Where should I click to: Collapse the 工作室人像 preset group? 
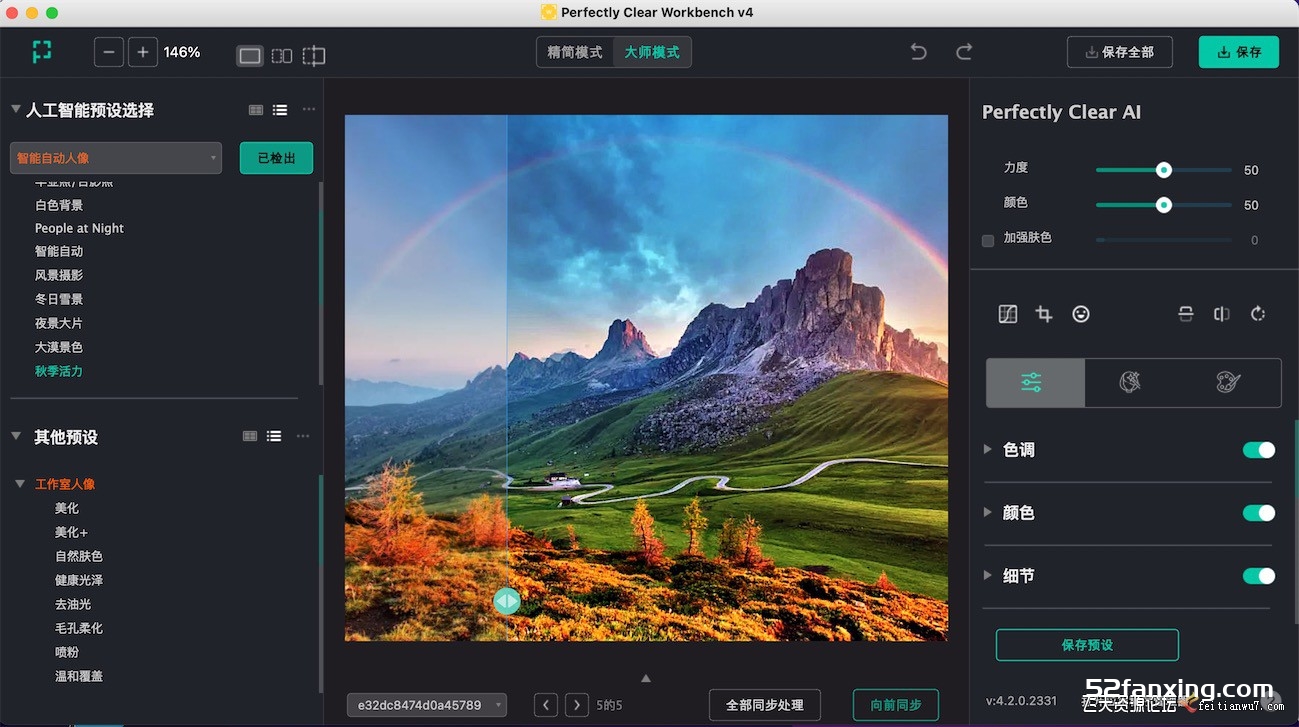[x=20, y=484]
